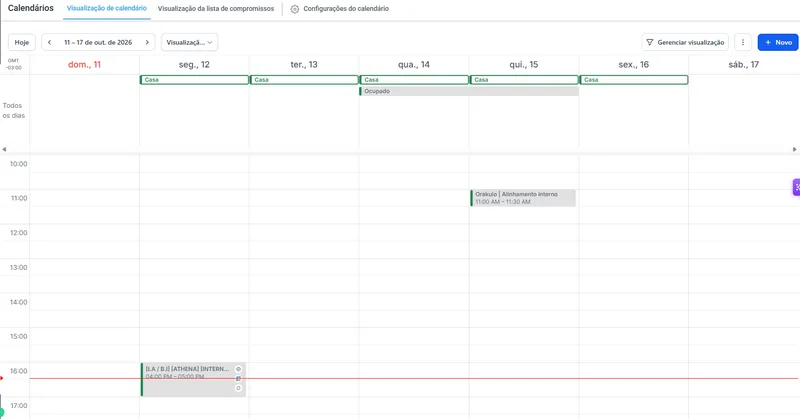Click the GMT -03:00 timezone label
Screen dimensions: 800x419
[x=14, y=64]
